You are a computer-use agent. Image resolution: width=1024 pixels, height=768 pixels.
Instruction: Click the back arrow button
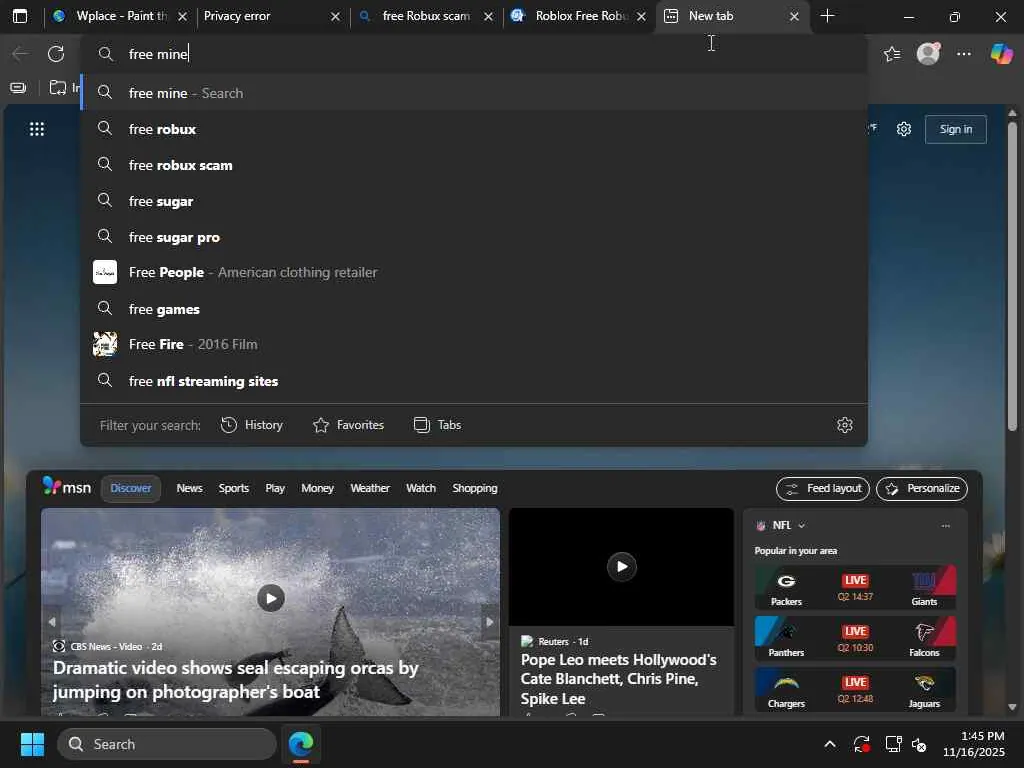click(20, 54)
